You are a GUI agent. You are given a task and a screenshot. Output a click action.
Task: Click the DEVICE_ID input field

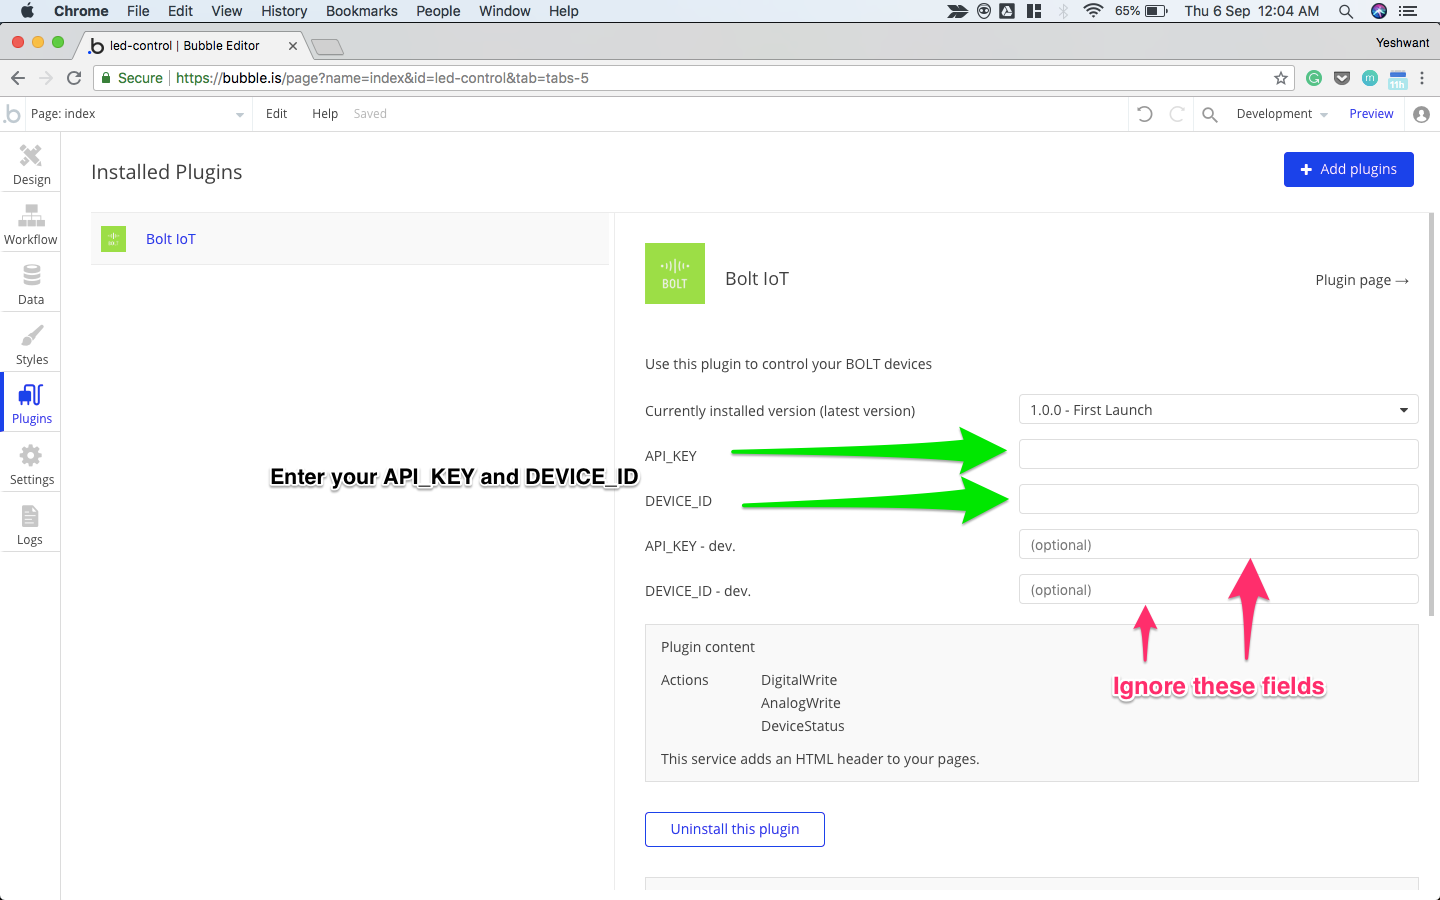pos(1218,499)
